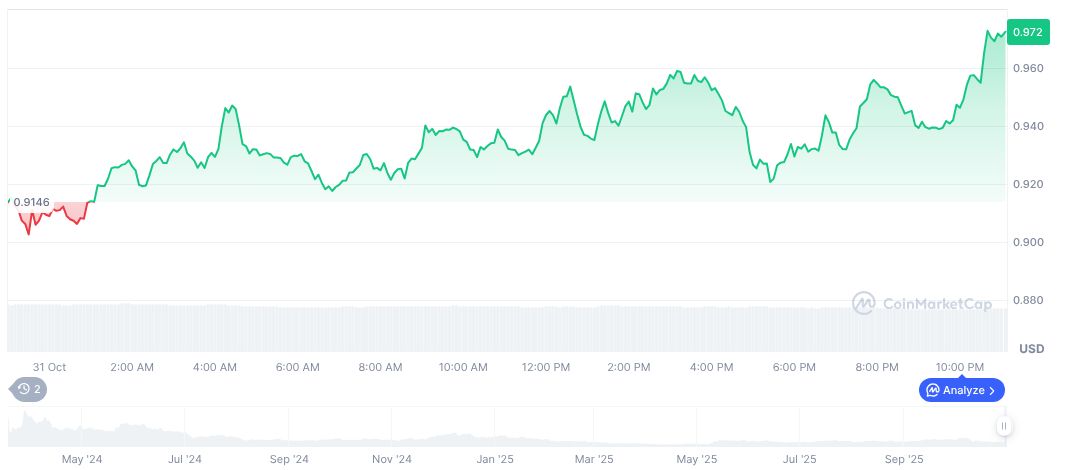Viewport: 1072px width, 470px height.
Task: Click the 12:00 PM time axis label
Action: [546, 367]
